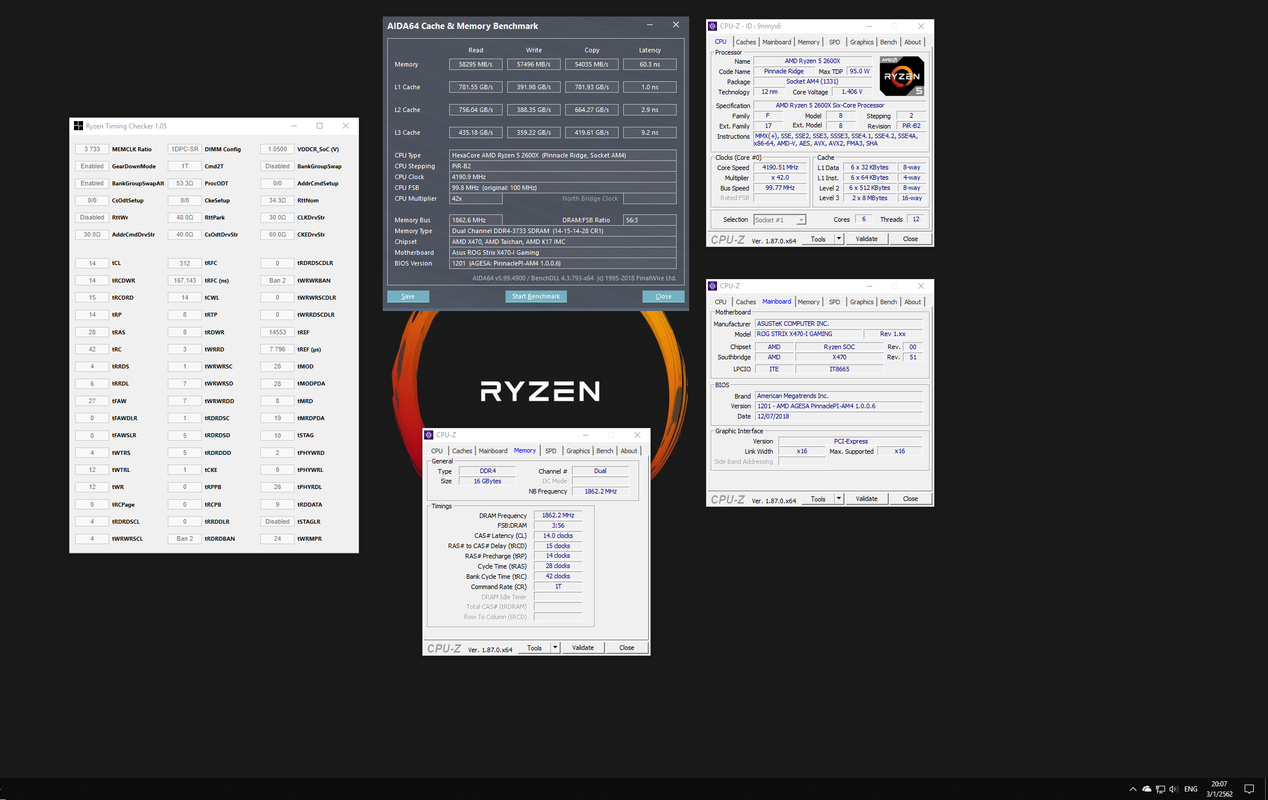Open About tab in CPU-Z Mainboard window
The height and width of the screenshot is (800, 1268).
913,301
